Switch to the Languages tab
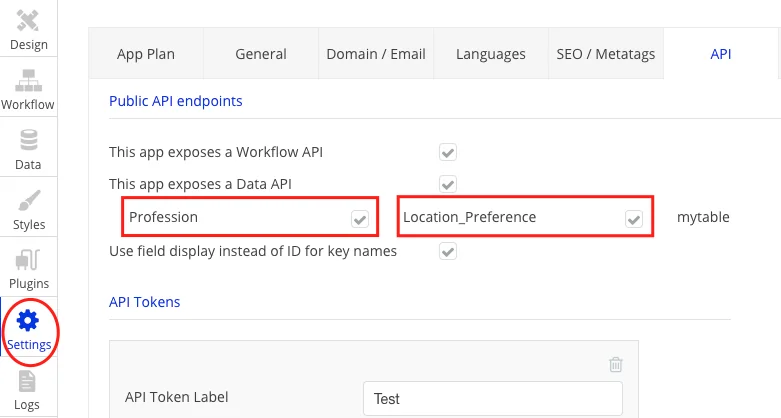Viewport: 781px width, 418px height. coord(491,54)
